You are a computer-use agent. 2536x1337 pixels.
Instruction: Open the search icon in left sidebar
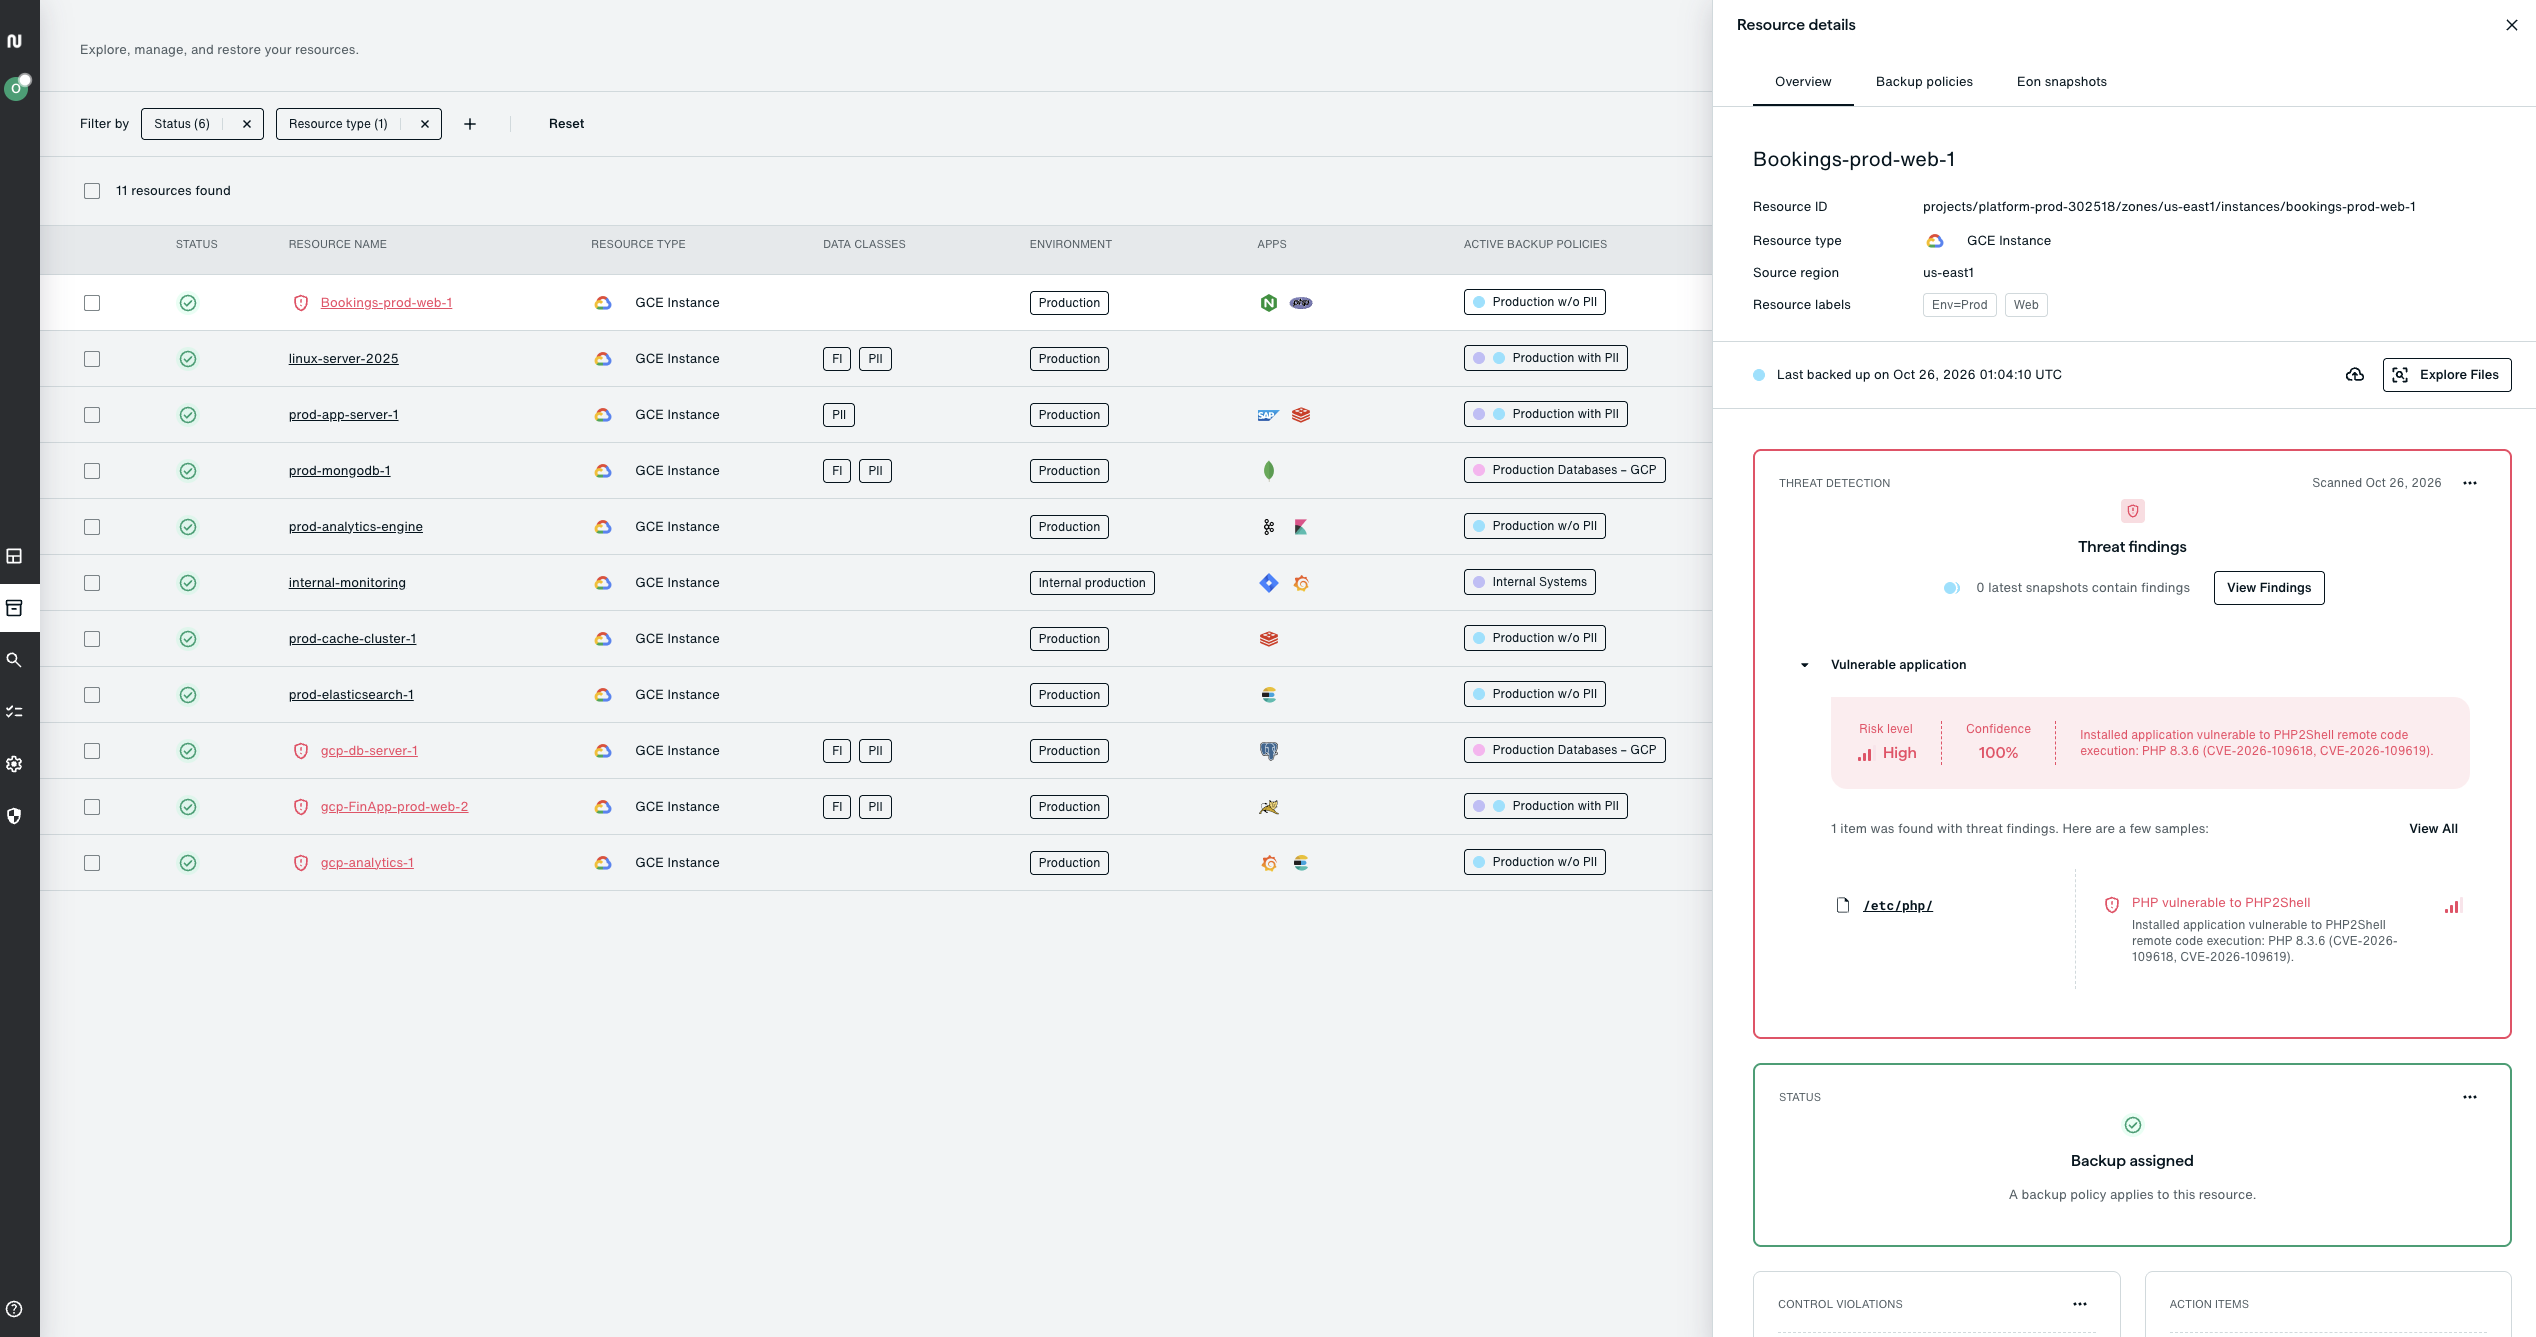[x=14, y=660]
